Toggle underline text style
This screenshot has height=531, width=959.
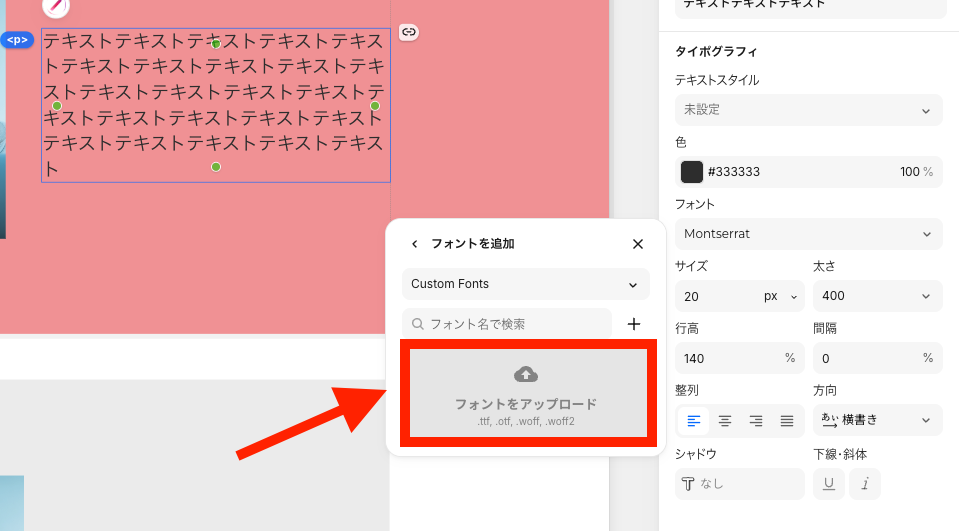pos(828,484)
